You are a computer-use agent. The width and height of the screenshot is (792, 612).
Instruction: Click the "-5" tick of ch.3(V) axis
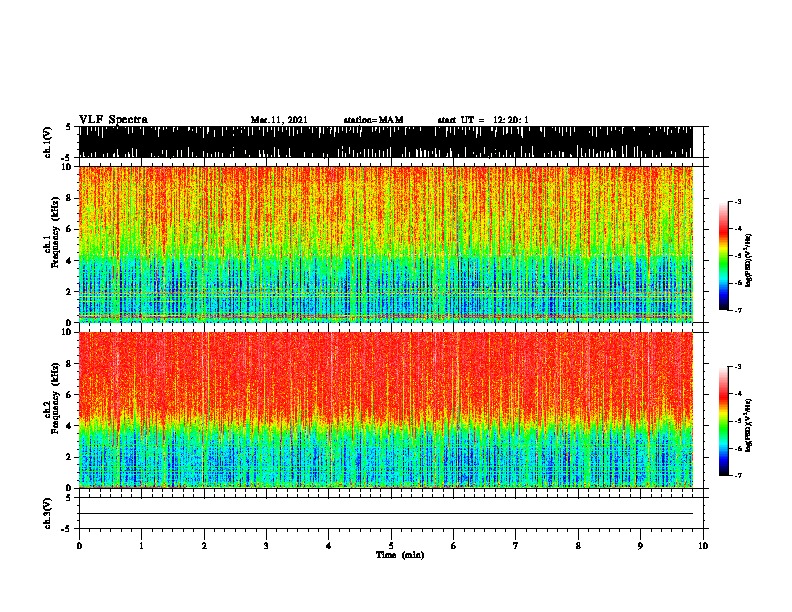(x=67, y=529)
